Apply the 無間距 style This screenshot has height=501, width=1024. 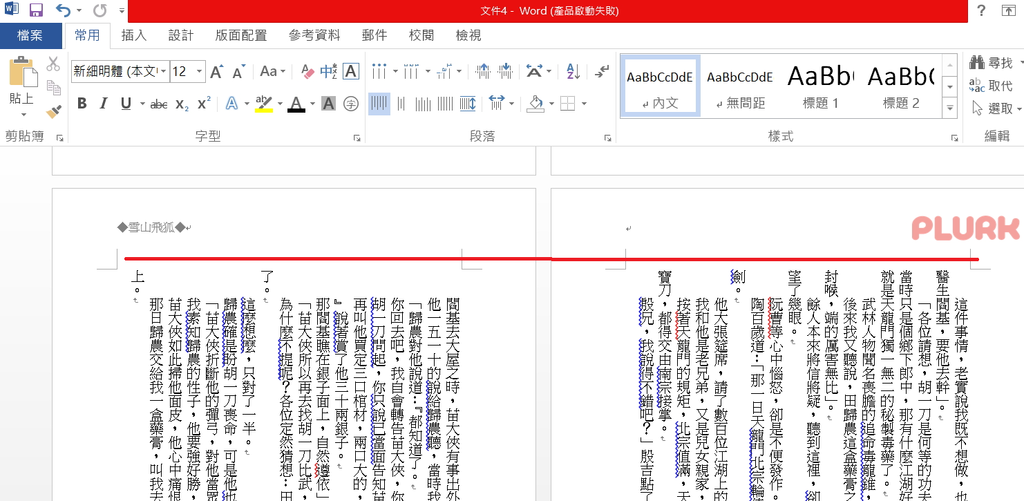tap(740, 86)
